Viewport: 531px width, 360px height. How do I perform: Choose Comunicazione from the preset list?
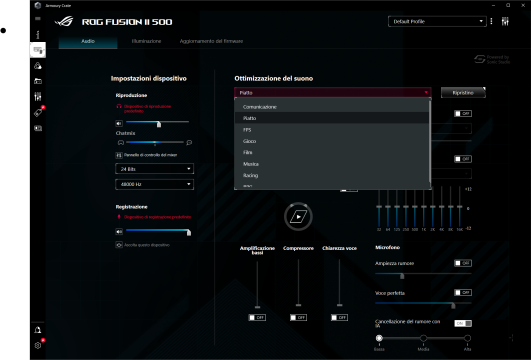tap(332, 107)
